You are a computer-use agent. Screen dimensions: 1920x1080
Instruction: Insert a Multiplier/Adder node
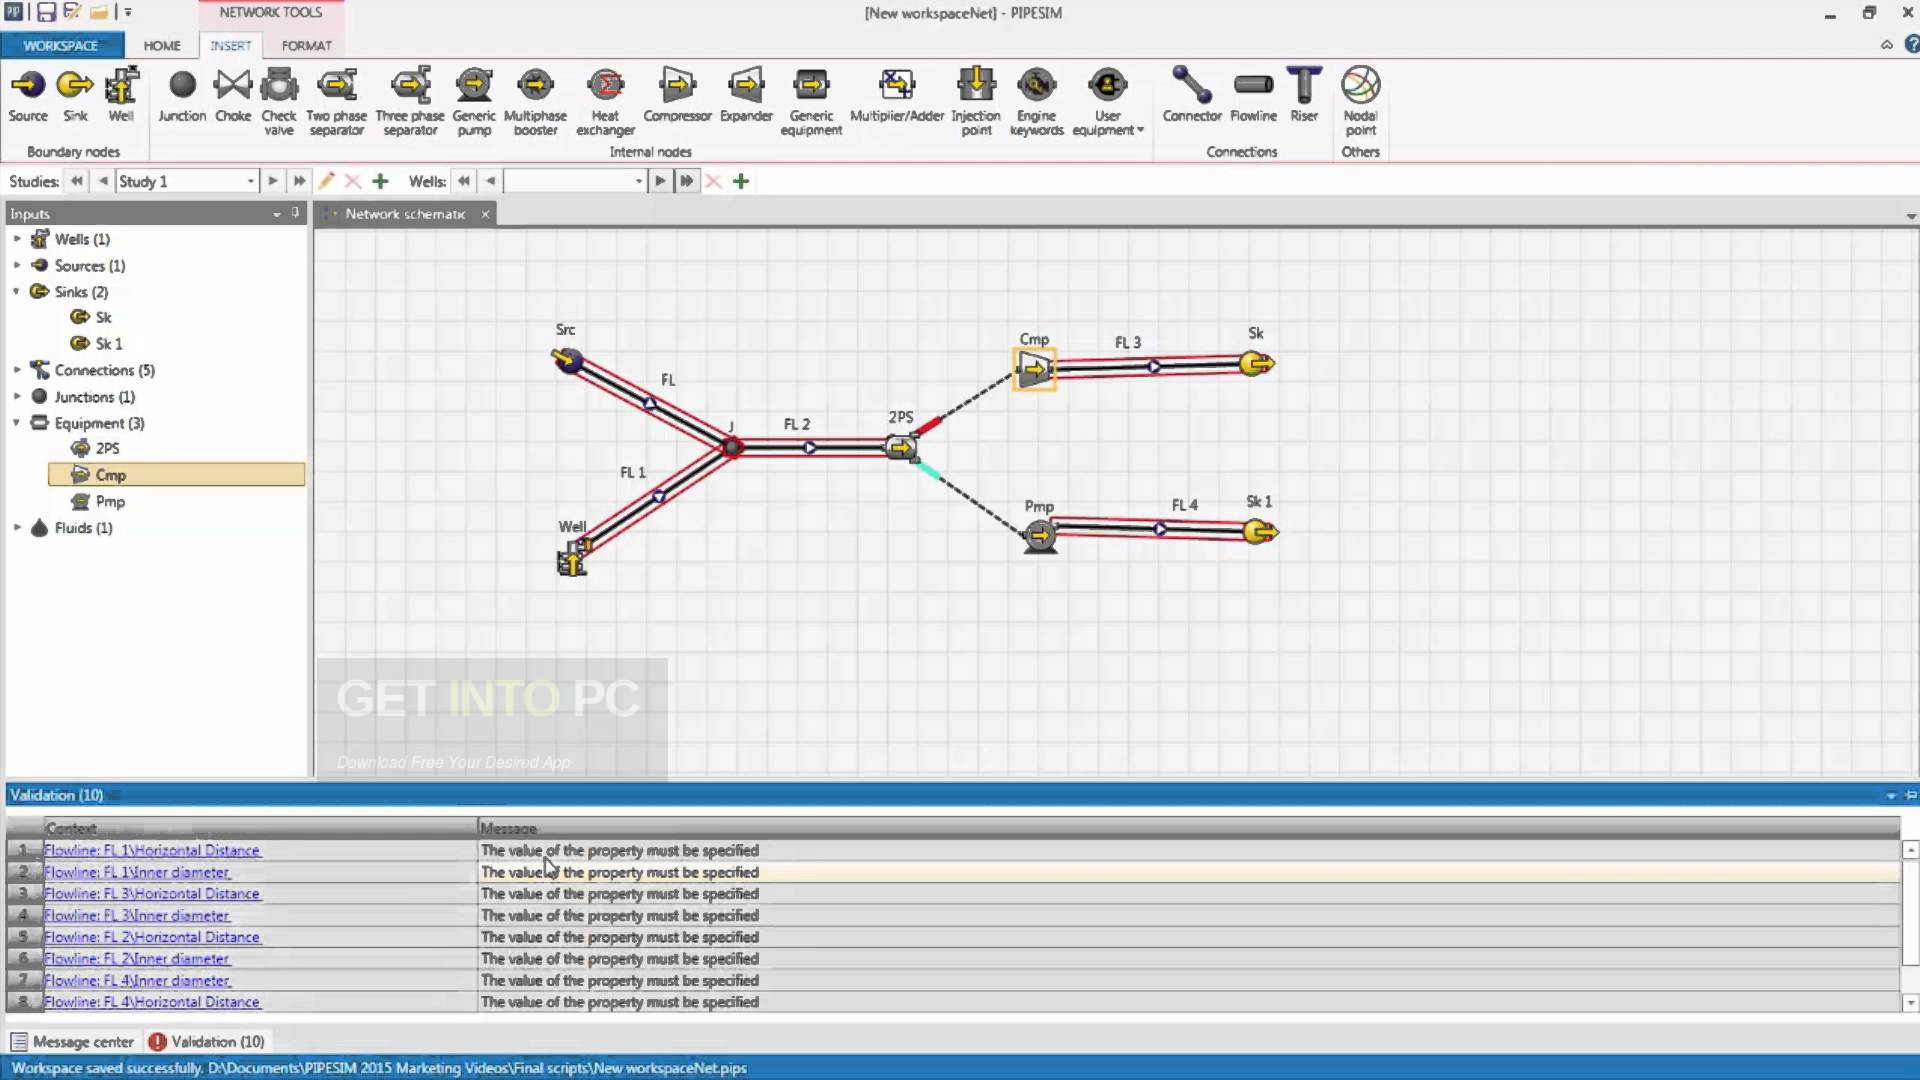click(897, 96)
